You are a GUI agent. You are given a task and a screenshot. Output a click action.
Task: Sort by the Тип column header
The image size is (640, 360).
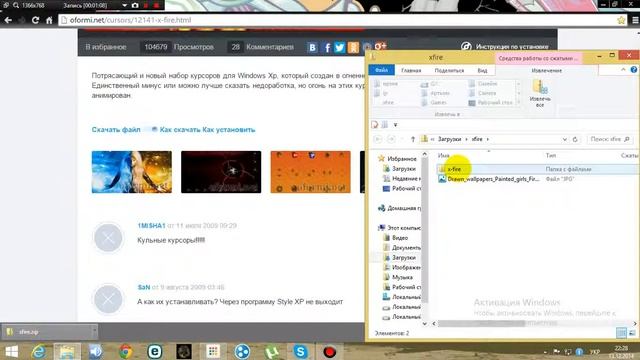pos(551,156)
